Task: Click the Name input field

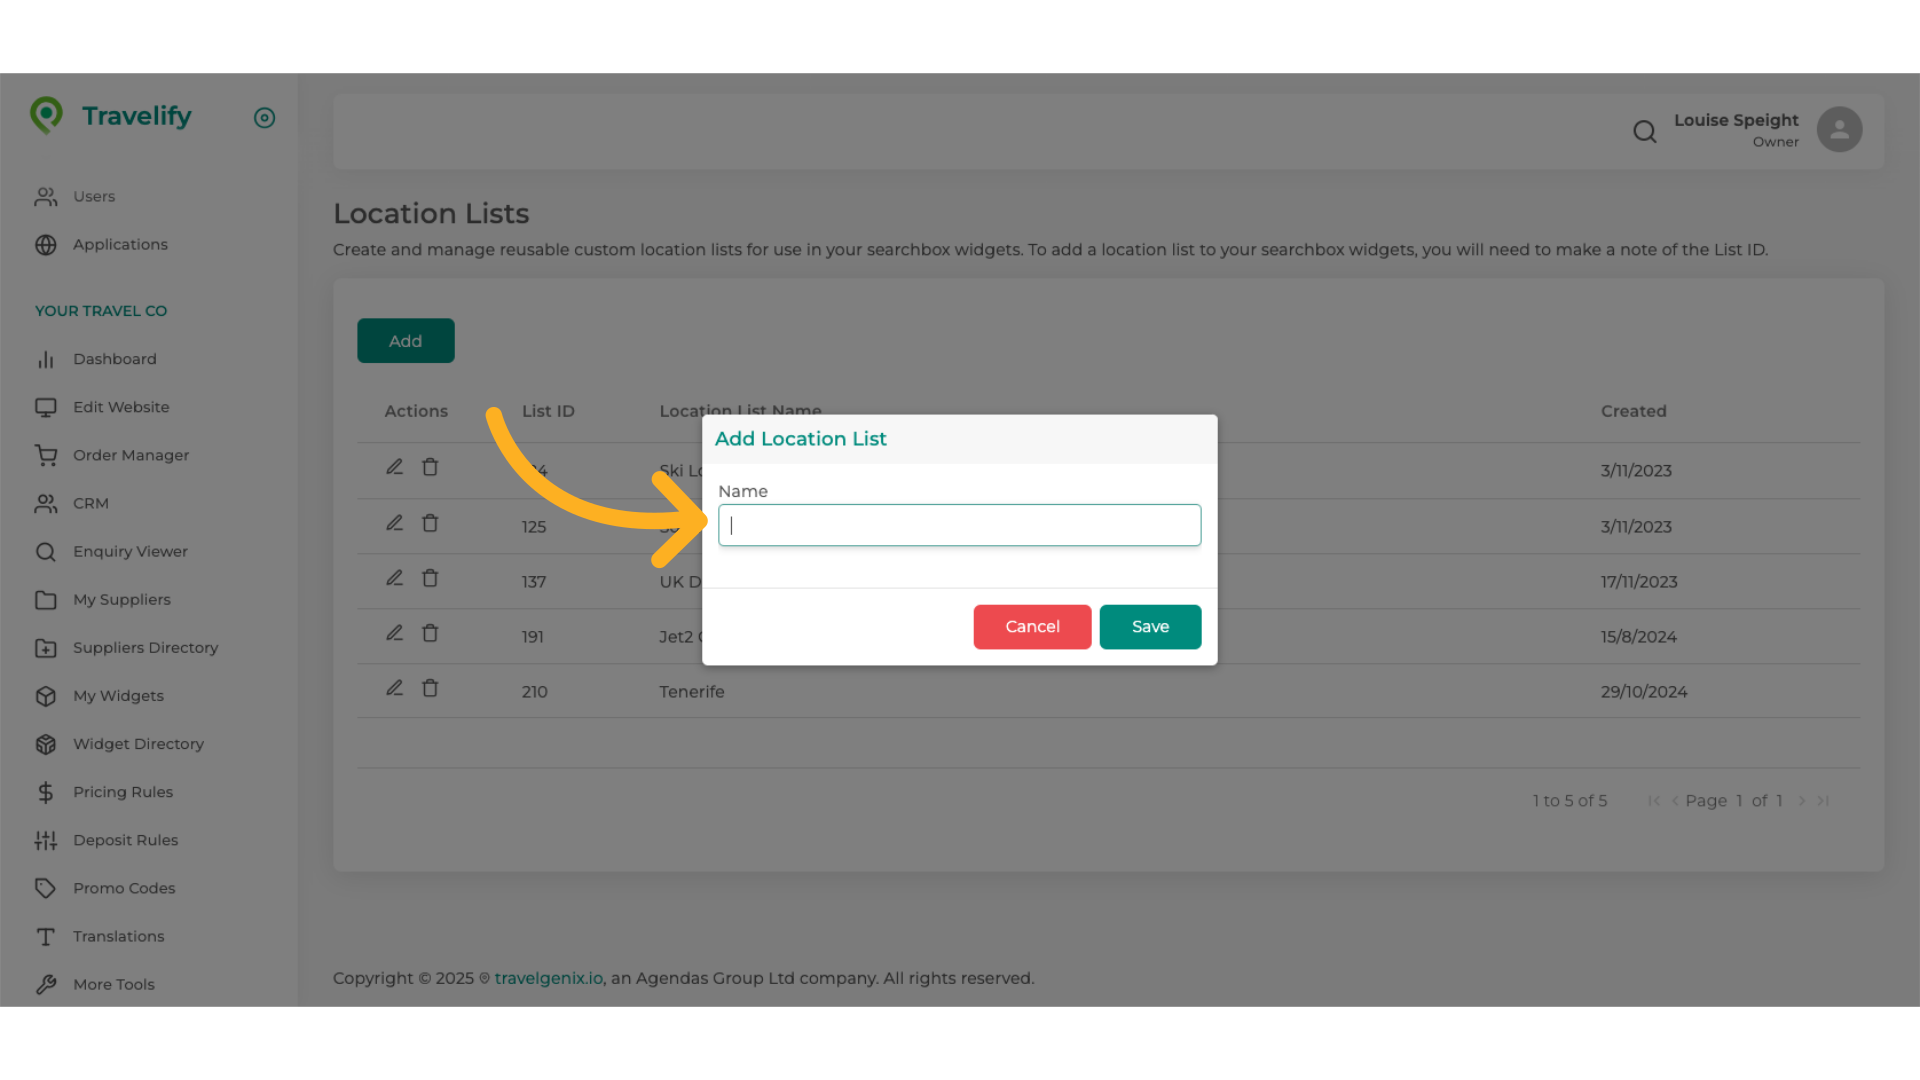Action: click(x=959, y=525)
